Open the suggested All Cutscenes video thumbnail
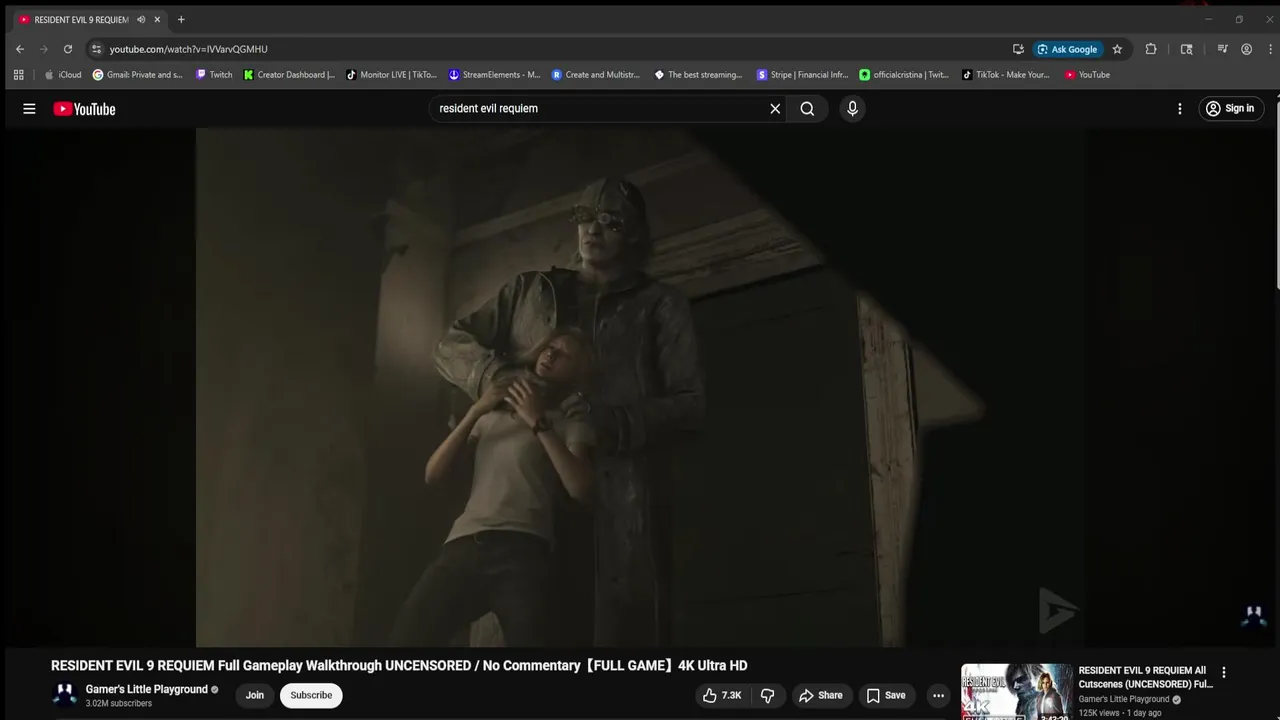 pyautogui.click(x=1017, y=692)
